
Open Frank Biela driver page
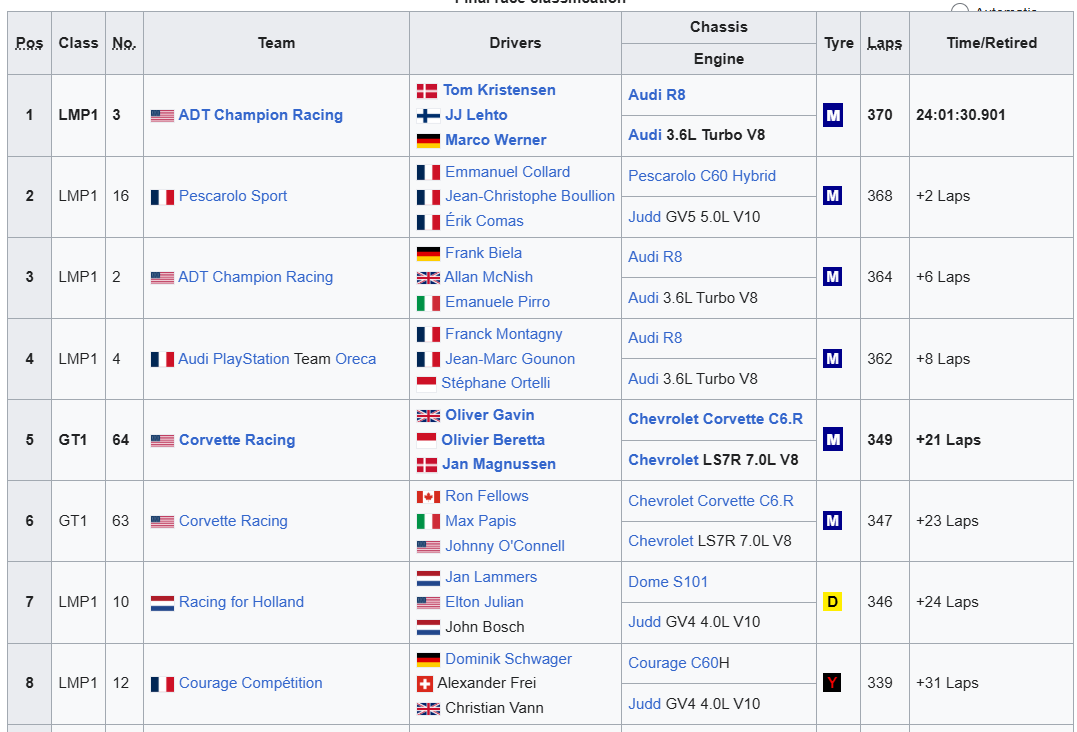click(x=483, y=253)
